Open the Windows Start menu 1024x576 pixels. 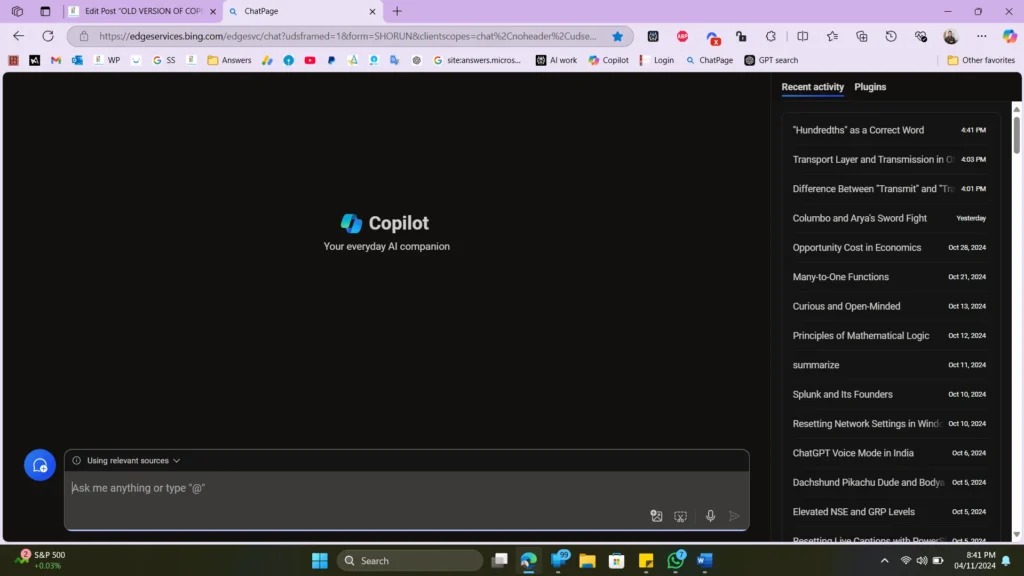(319, 560)
